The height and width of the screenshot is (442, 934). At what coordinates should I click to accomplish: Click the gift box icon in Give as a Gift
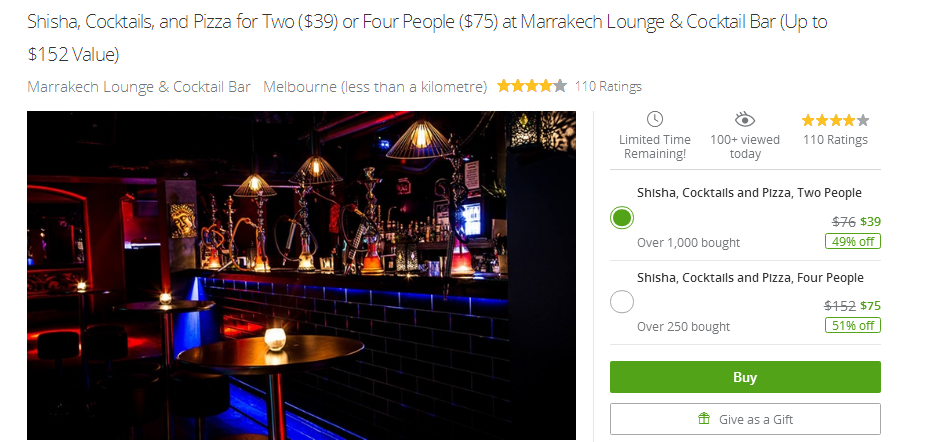[x=704, y=419]
